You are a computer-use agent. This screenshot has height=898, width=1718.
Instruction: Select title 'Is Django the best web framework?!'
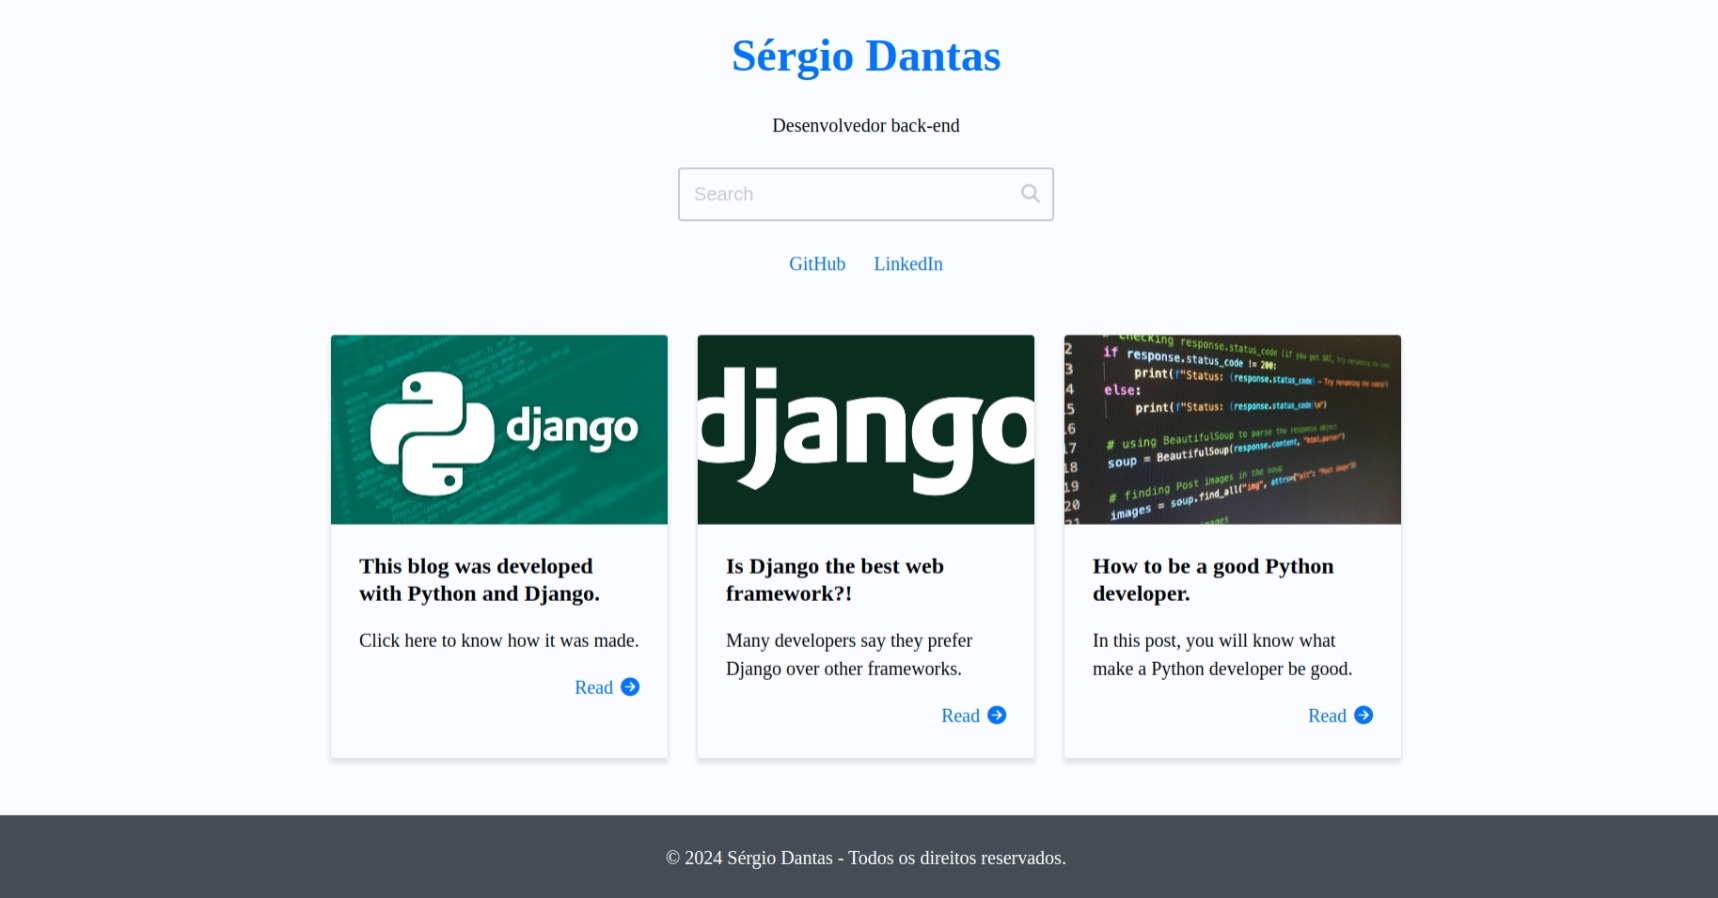pyautogui.click(x=835, y=580)
